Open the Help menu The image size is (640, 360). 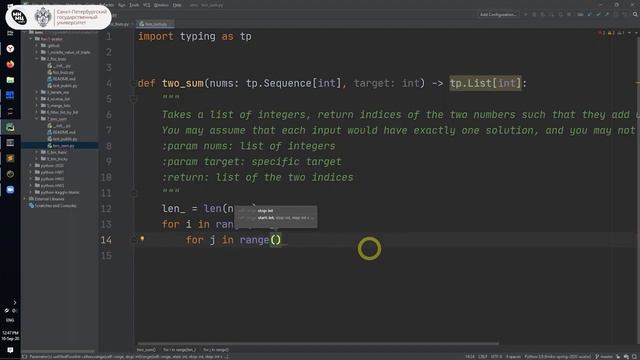click(177, 5)
